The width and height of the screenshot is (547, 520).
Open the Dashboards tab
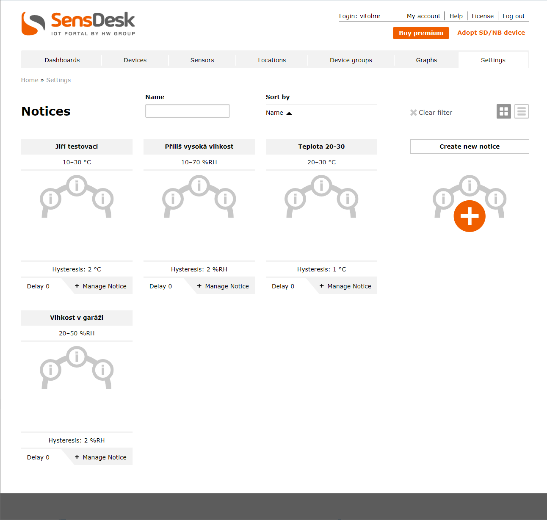(x=62, y=60)
